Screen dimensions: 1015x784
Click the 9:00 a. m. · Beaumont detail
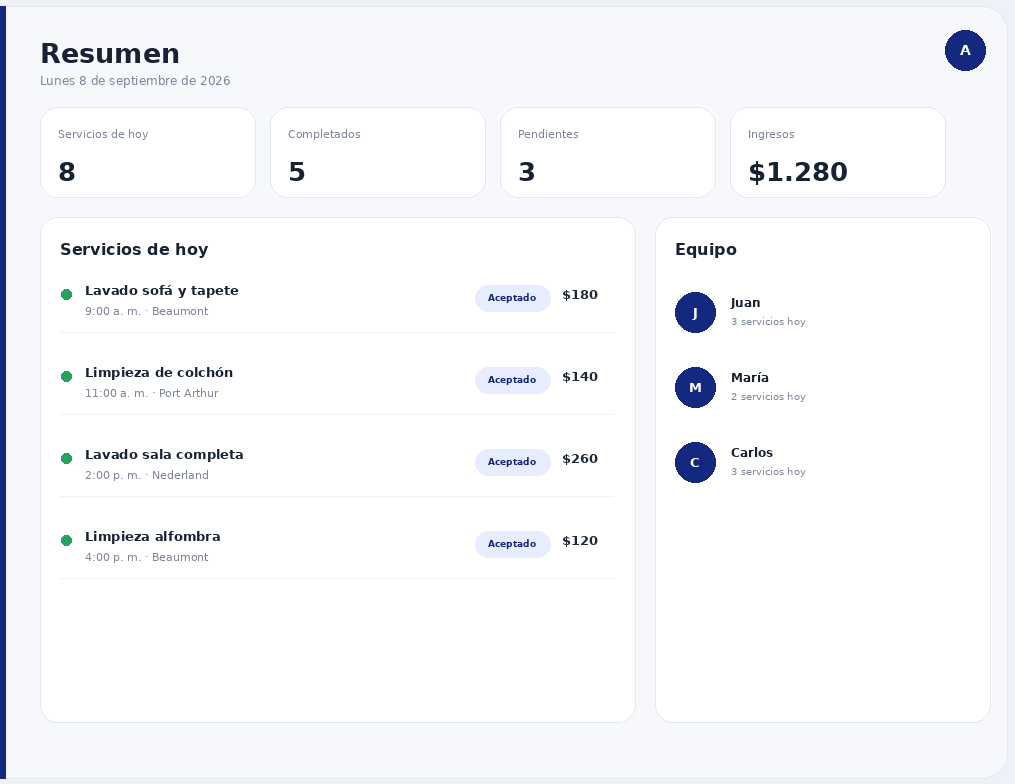[147, 311]
